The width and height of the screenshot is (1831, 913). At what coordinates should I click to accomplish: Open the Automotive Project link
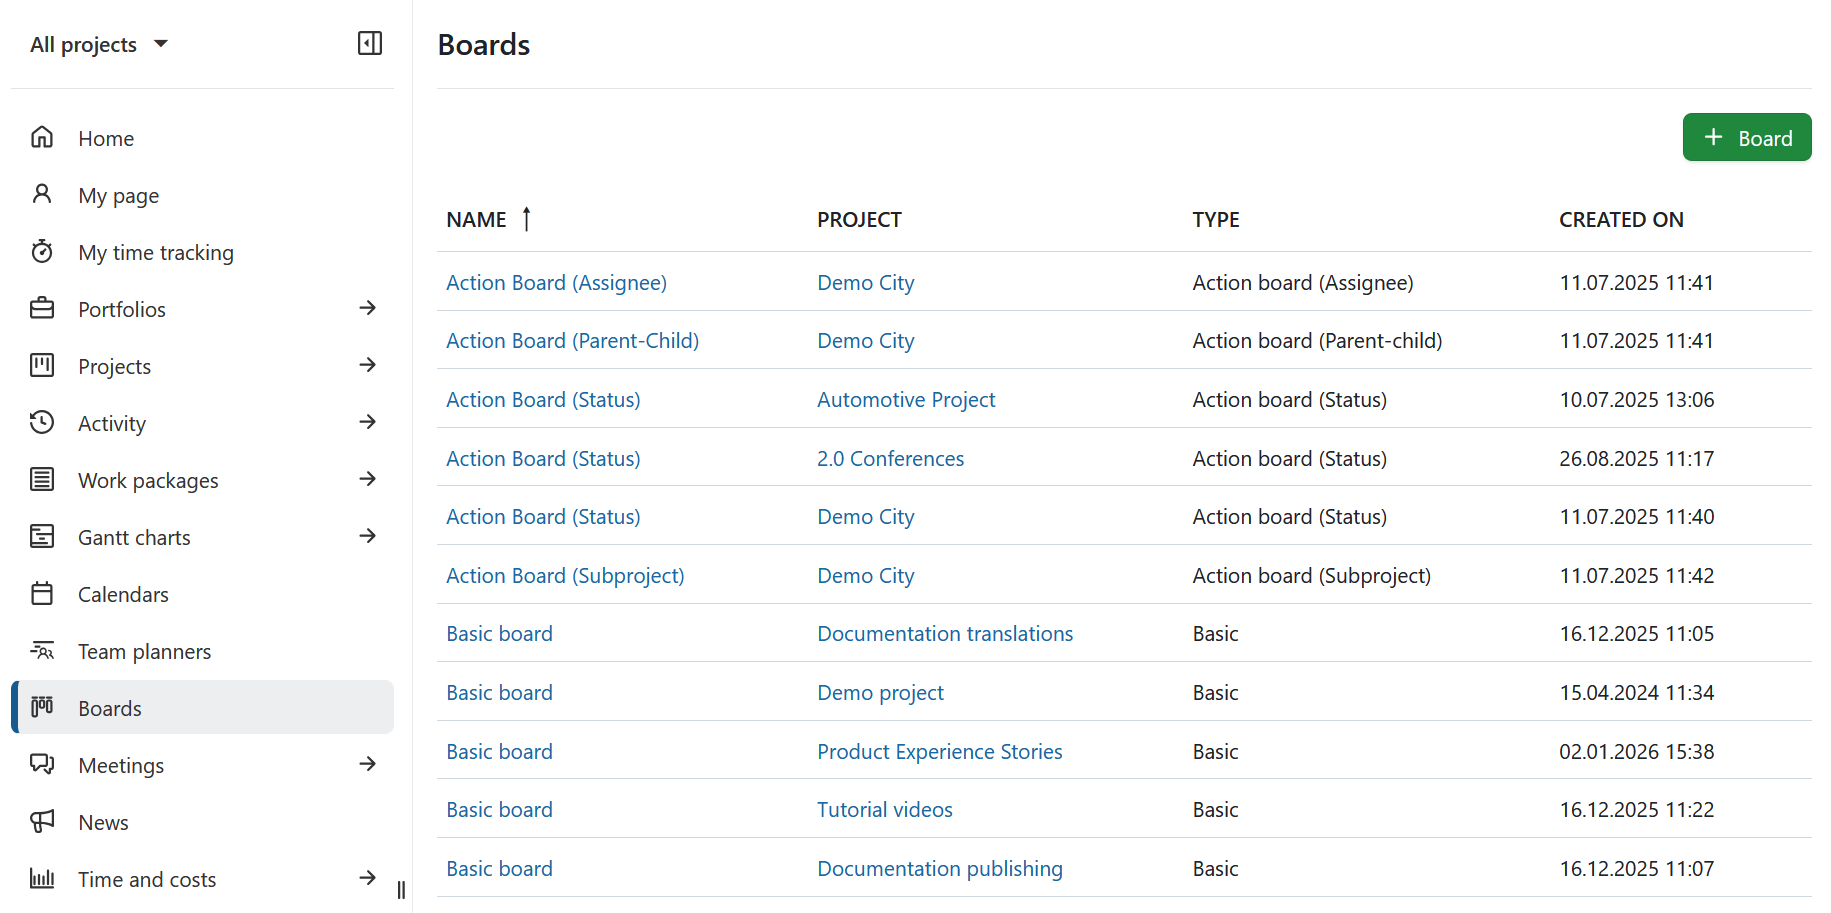click(x=906, y=399)
